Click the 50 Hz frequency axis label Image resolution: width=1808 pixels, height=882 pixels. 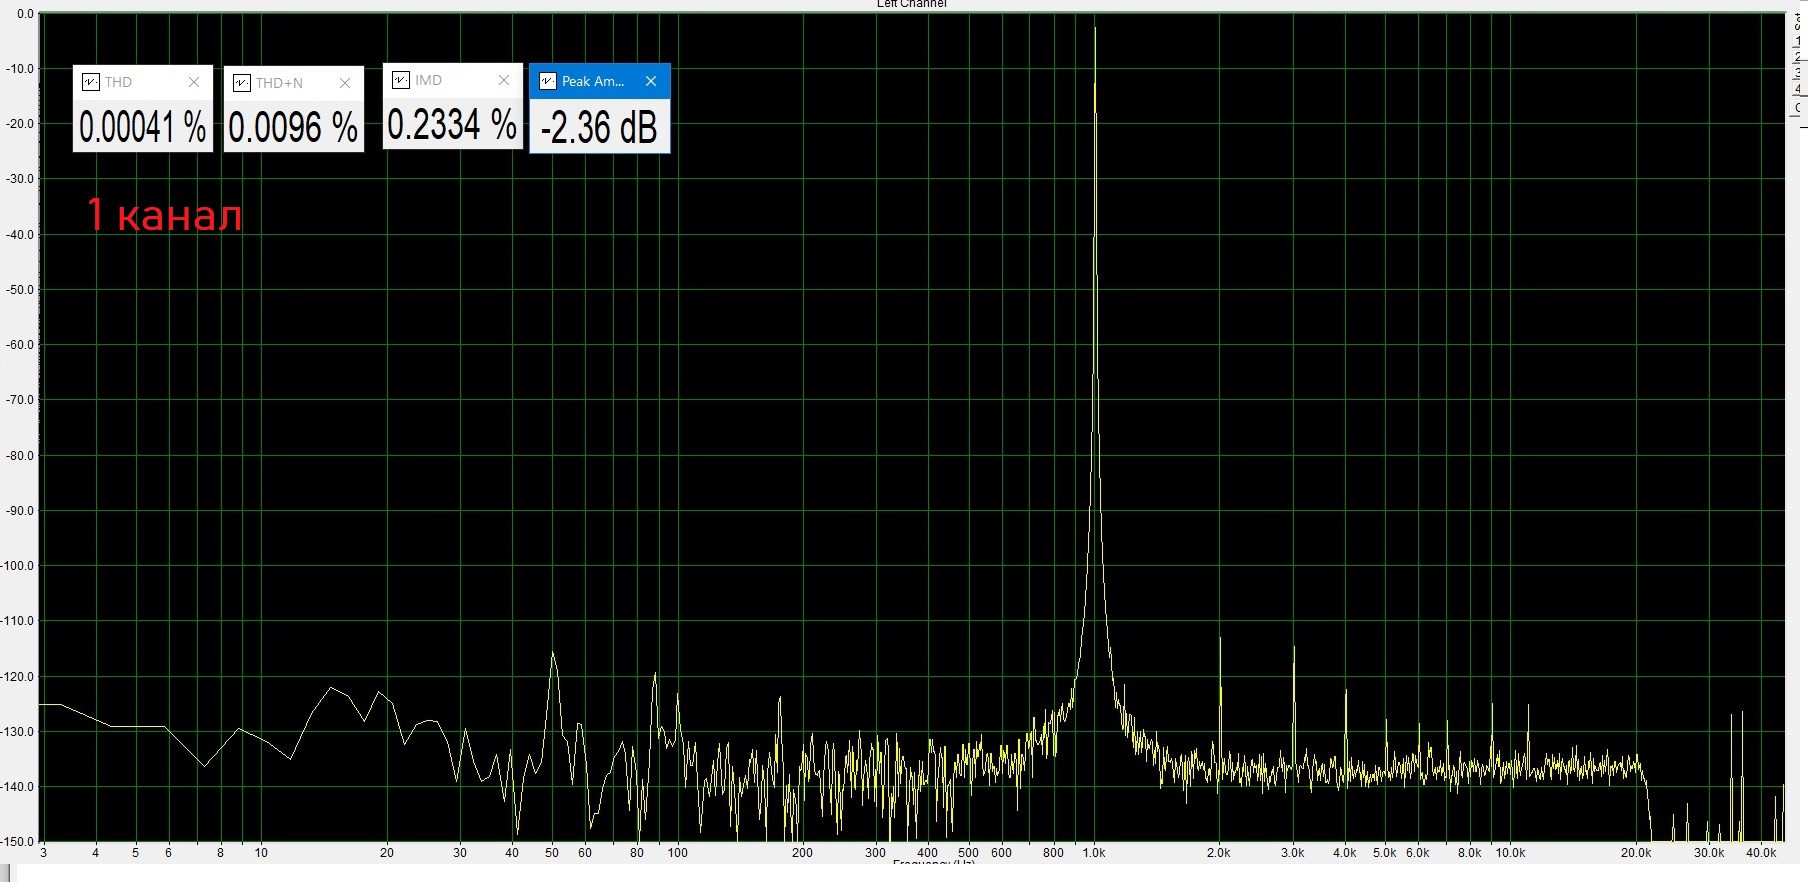(x=552, y=853)
